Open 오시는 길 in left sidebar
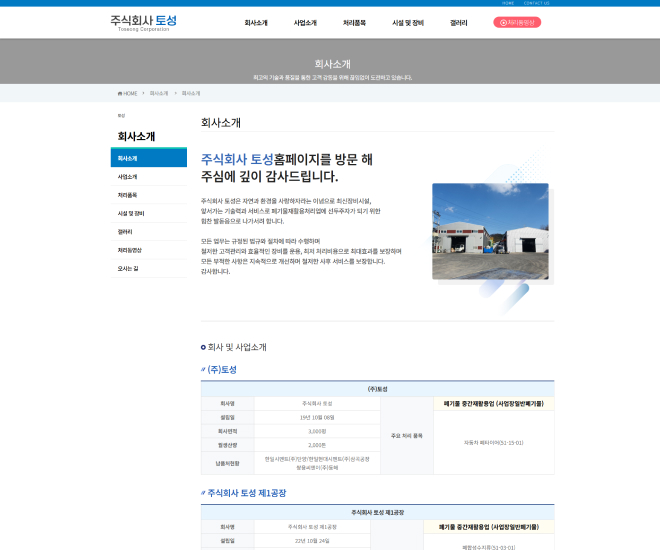The image size is (660, 550). [x=128, y=268]
